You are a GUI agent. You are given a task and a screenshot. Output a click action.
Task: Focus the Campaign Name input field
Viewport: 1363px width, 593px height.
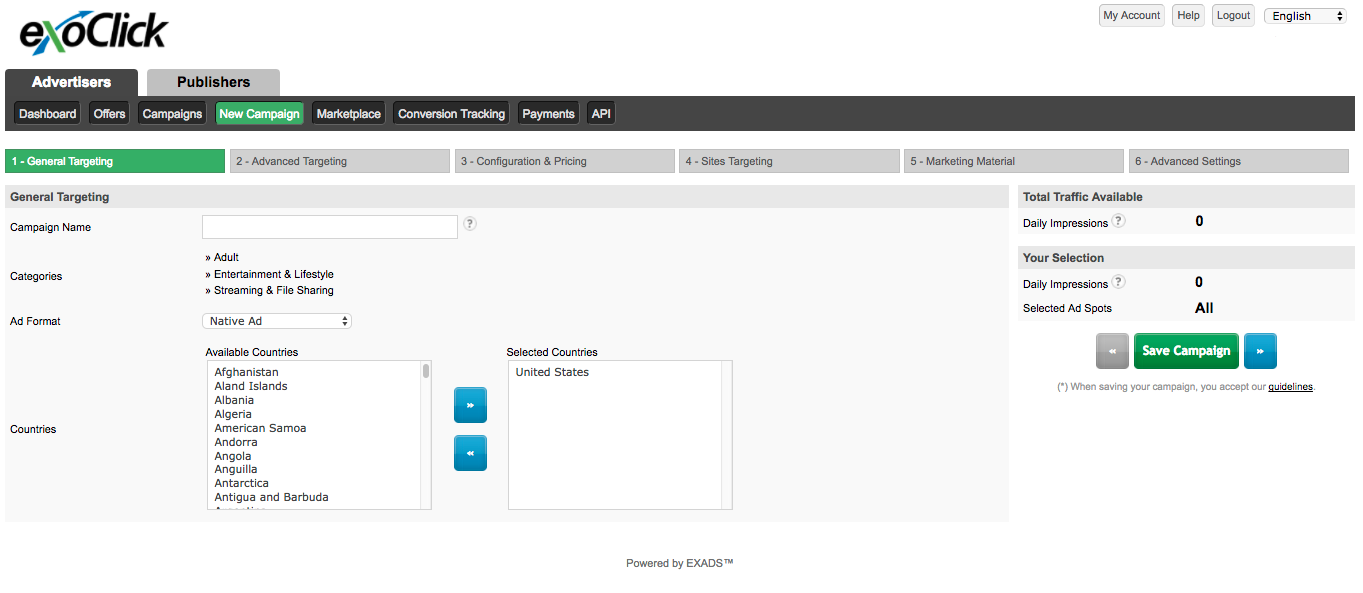330,227
